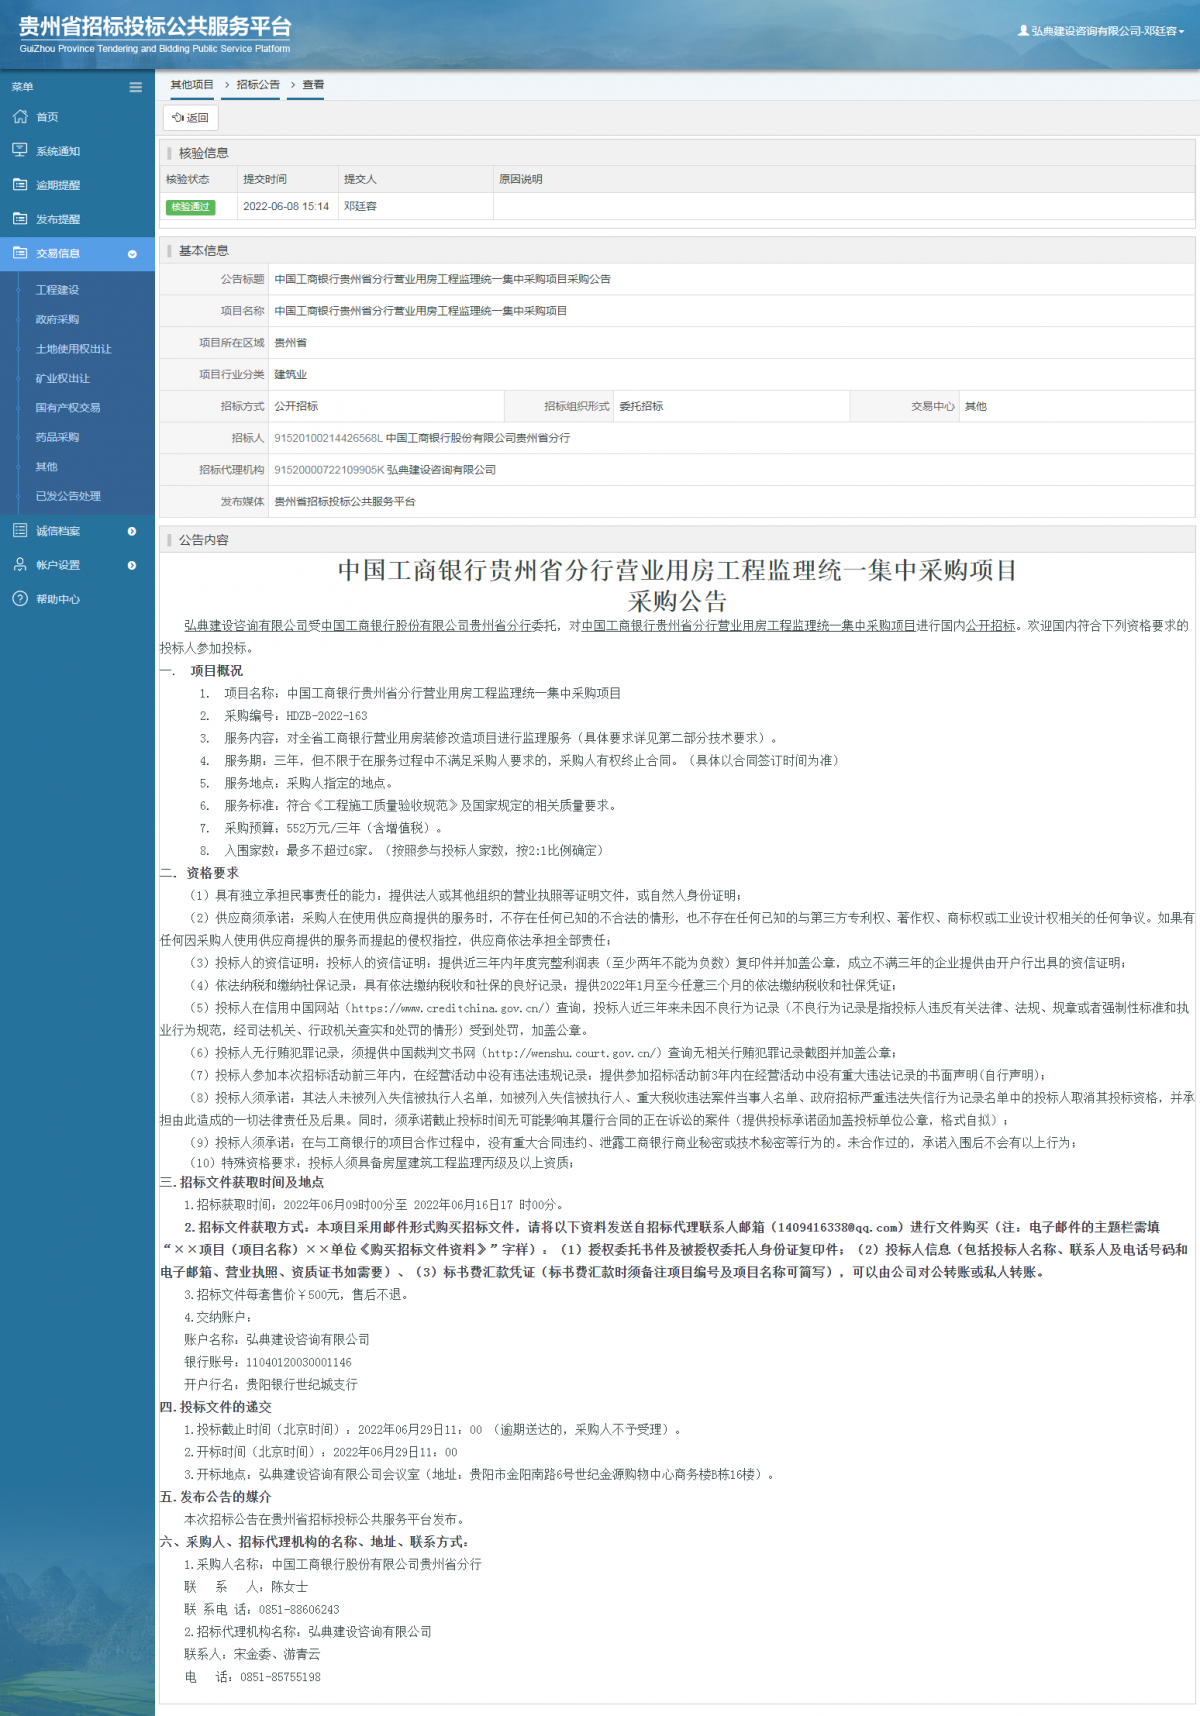1200x1716 pixels.
Task: Click the 公告内容 section header
Action: [x=204, y=540]
